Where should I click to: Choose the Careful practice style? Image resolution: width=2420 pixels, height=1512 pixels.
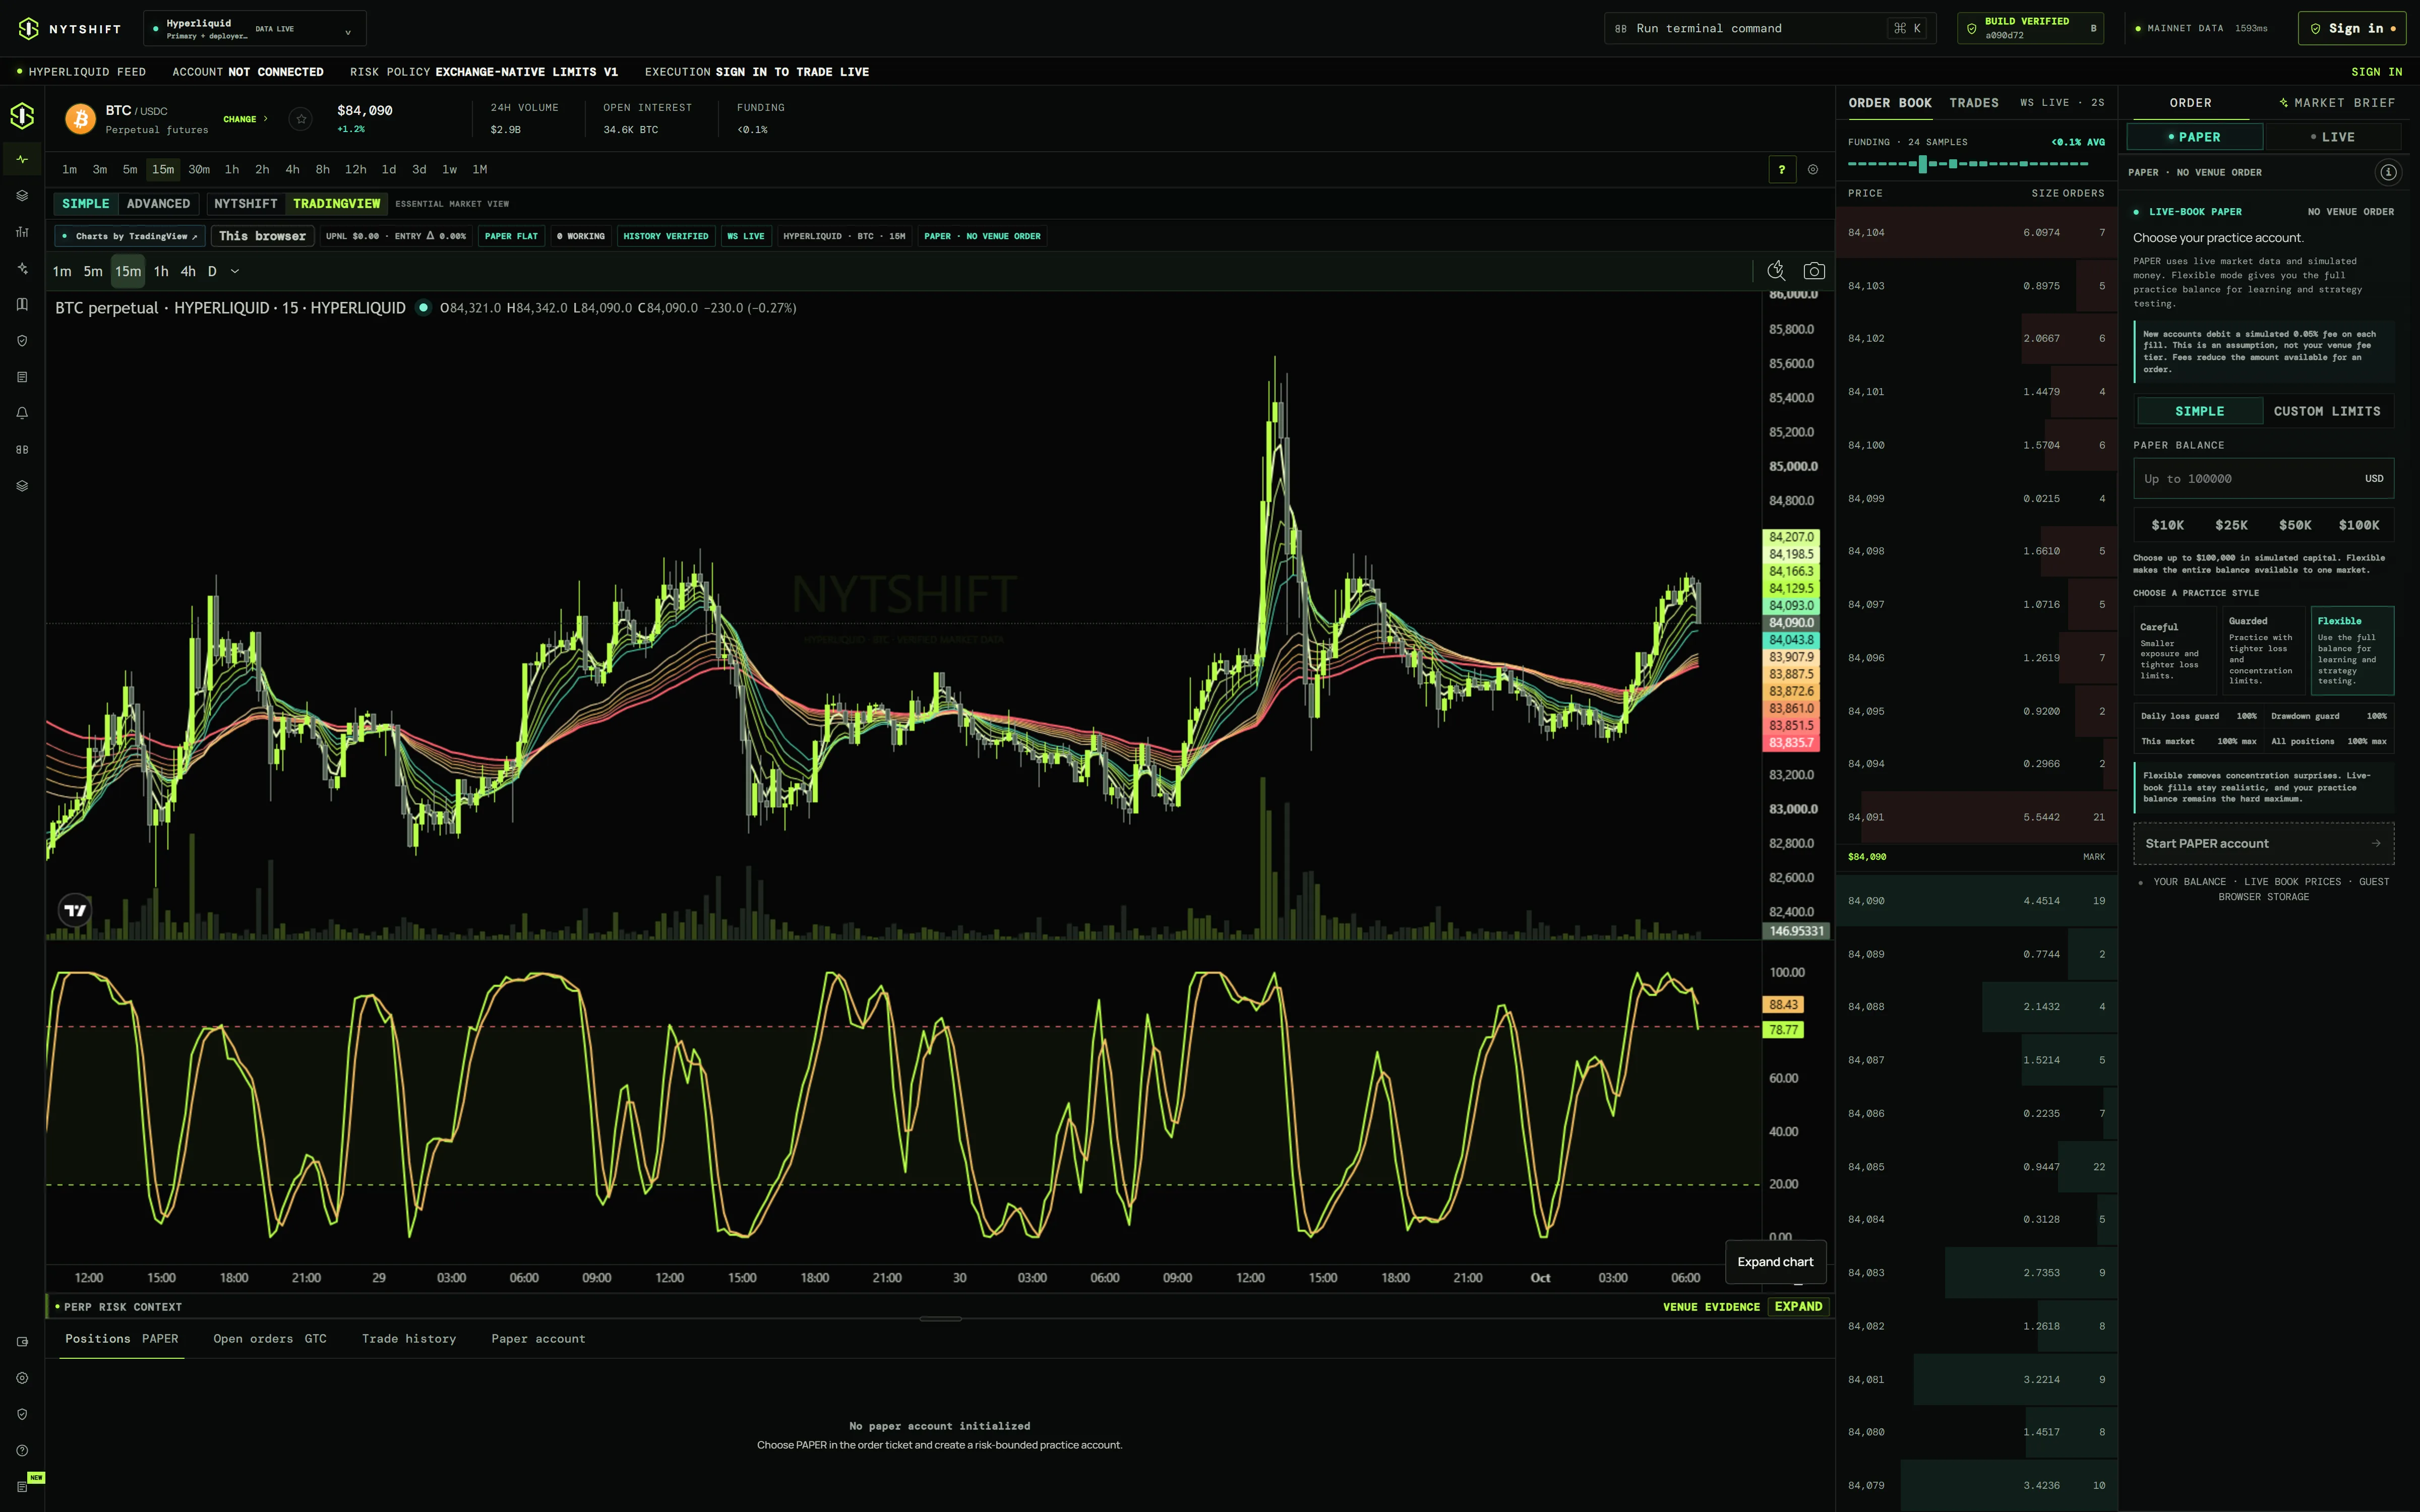[x=2176, y=651]
